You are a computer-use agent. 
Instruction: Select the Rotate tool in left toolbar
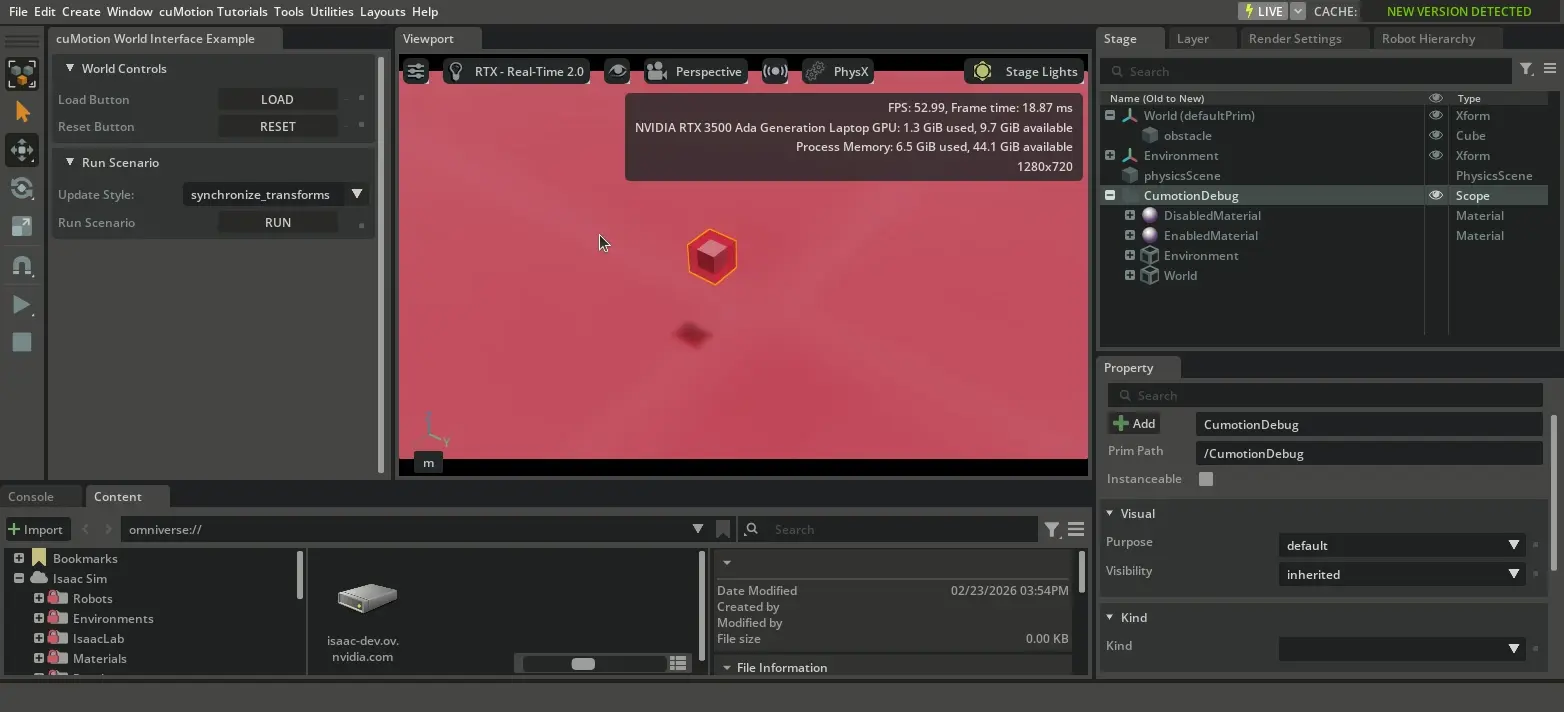(x=21, y=189)
